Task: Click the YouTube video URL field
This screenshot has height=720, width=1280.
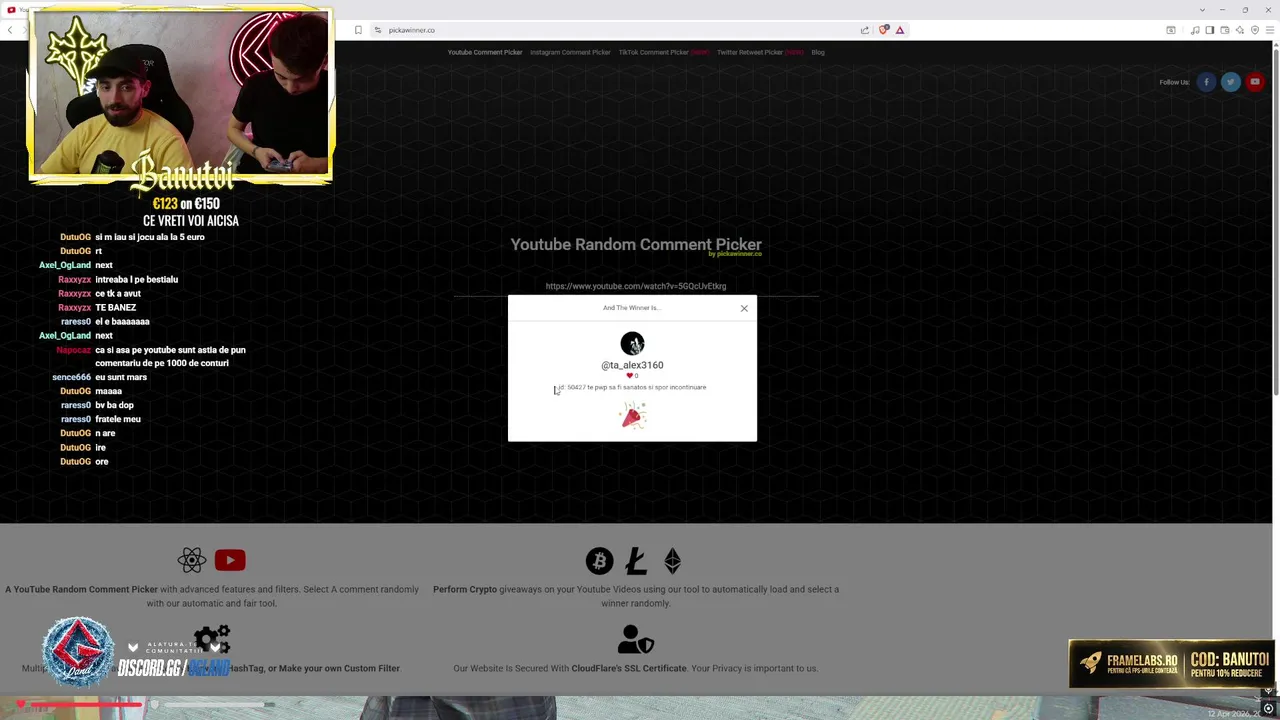Action: [x=636, y=286]
